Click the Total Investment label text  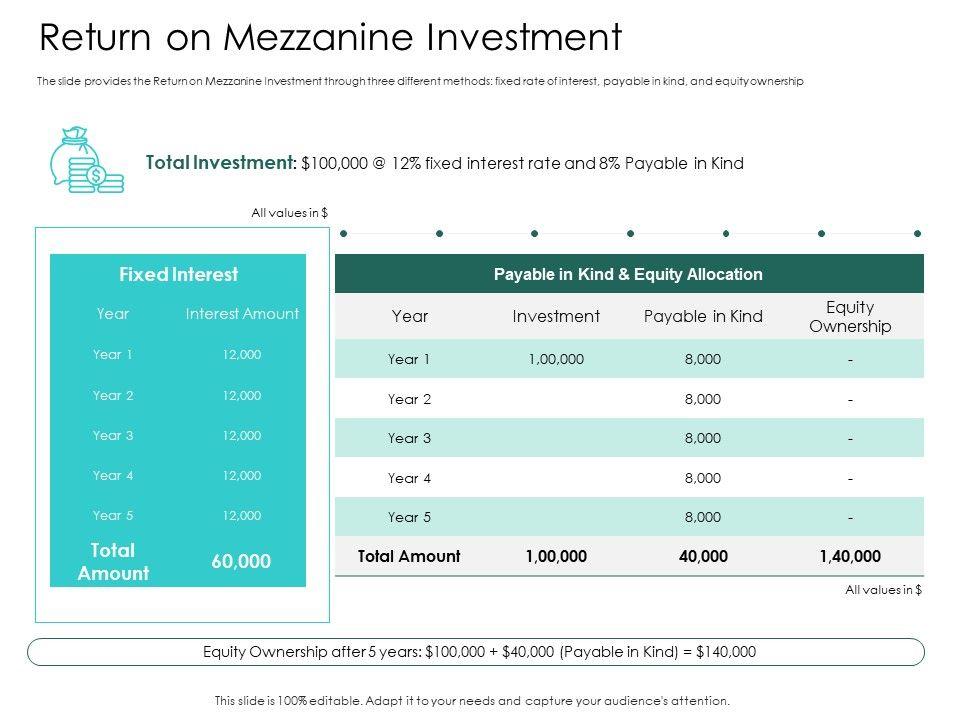coord(221,163)
